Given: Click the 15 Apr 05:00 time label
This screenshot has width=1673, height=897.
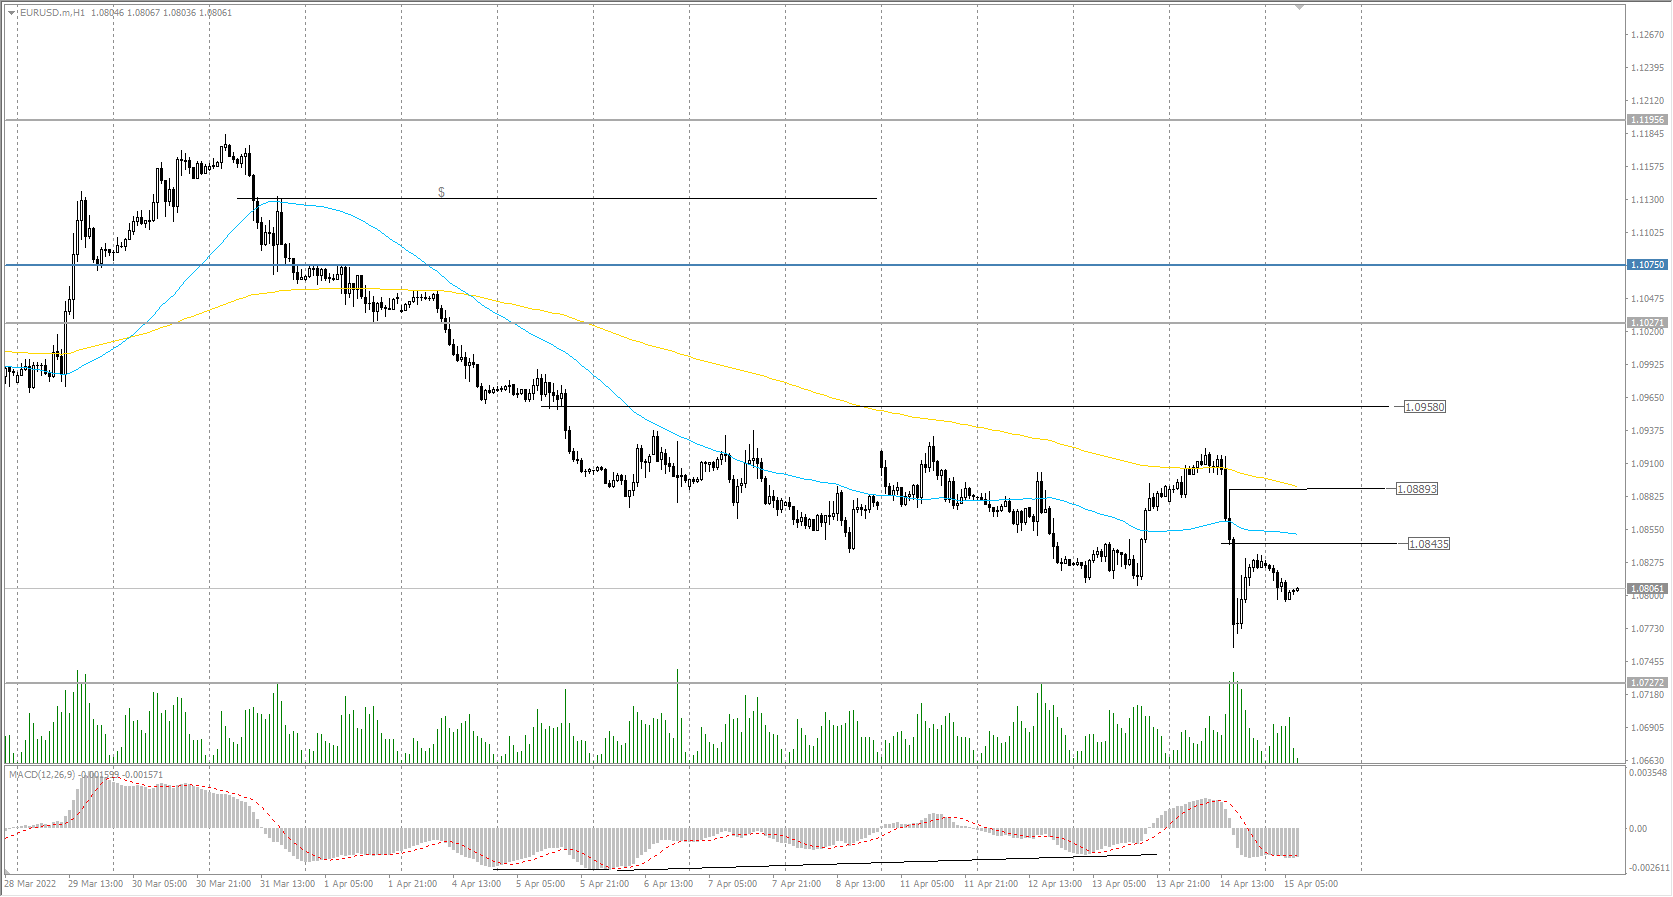Looking at the screenshot, I should 1311,884.
